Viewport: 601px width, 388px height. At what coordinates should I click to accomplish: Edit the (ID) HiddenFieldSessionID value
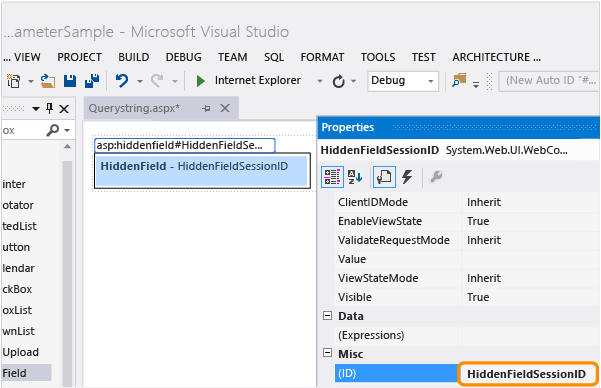(527, 374)
